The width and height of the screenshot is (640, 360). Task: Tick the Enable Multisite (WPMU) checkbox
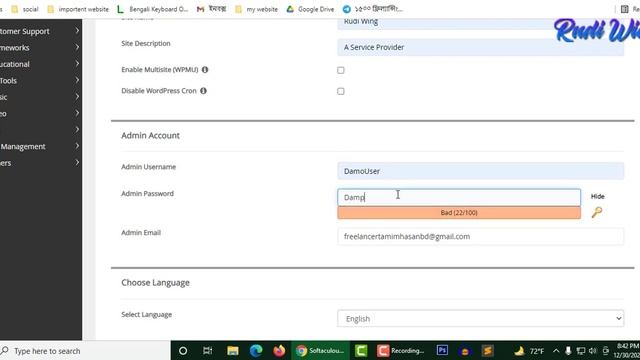pyautogui.click(x=341, y=70)
